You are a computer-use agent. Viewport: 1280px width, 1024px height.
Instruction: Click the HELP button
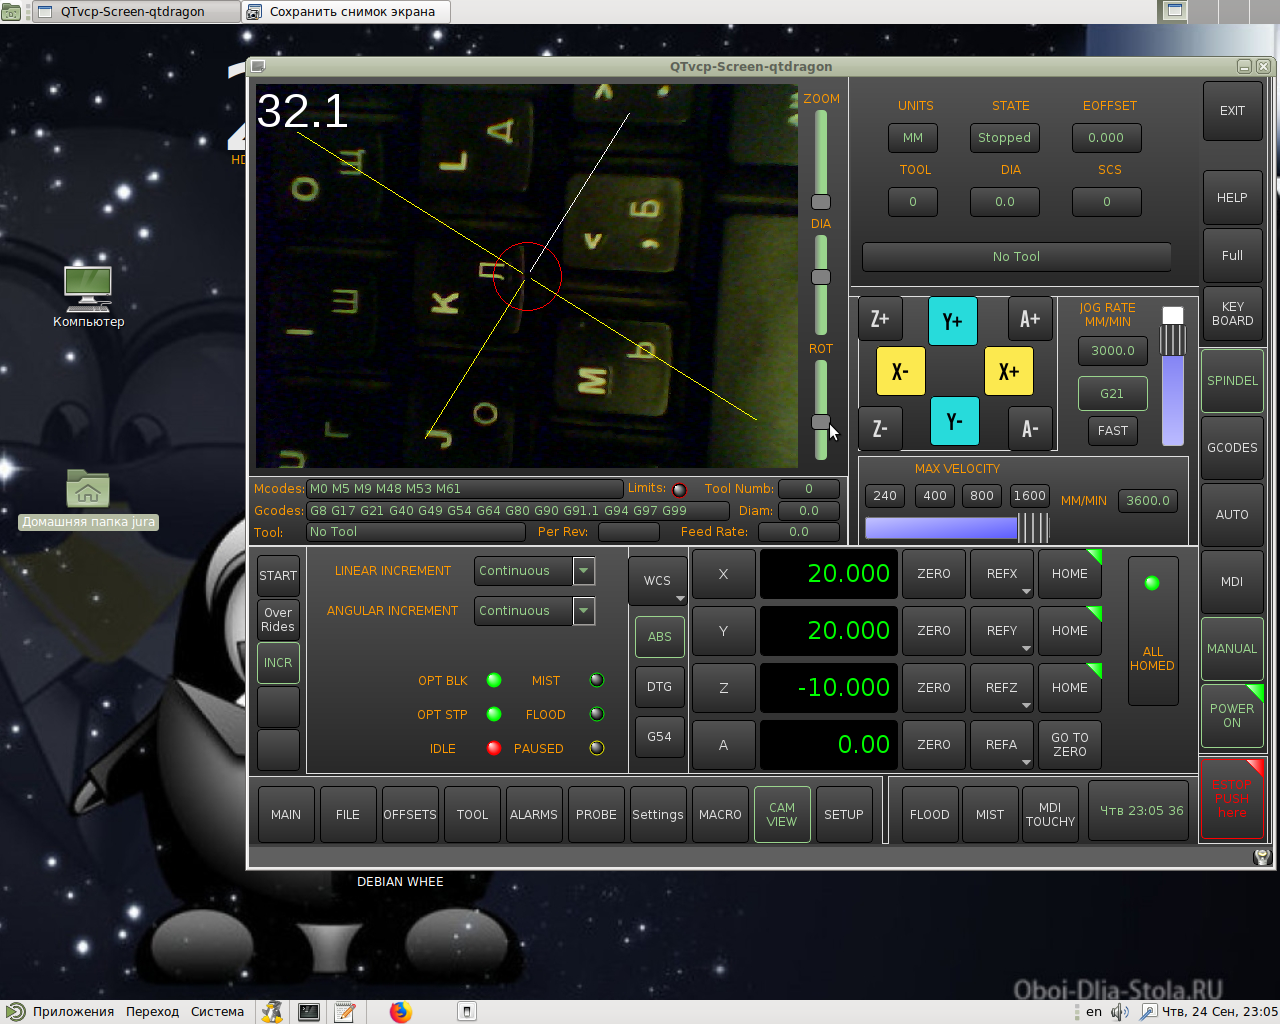1232,198
